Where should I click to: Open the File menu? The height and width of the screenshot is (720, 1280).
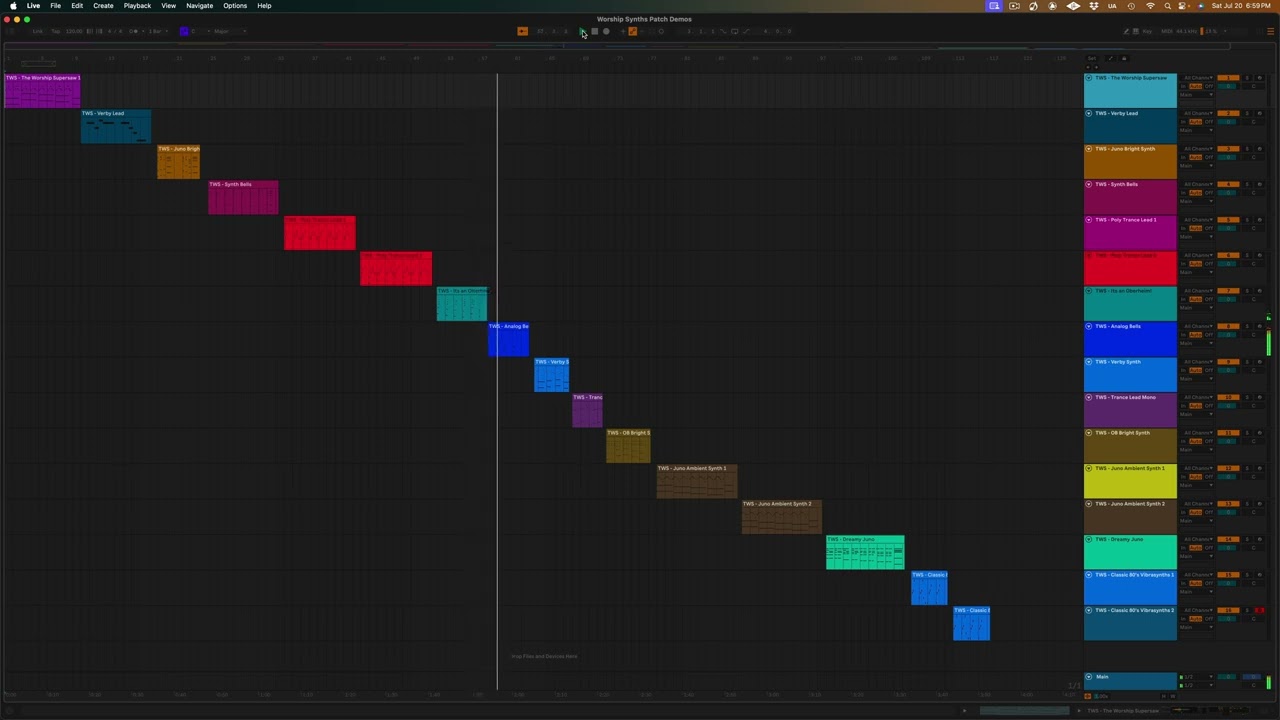(x=56, y=6)
